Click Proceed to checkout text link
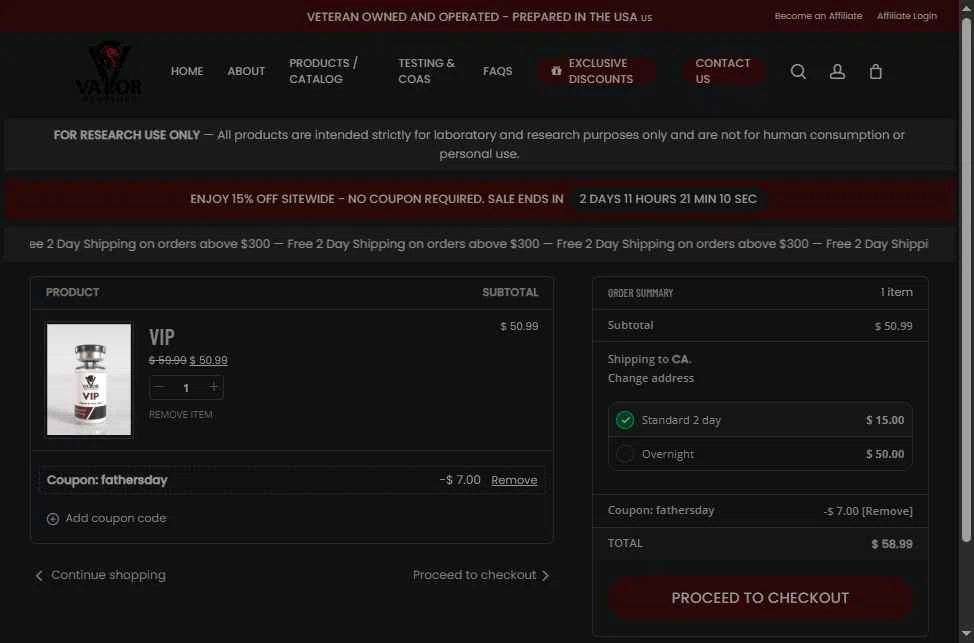Viewport: 974px width, 643px height. pyautogui.click(x=474, y=575)
